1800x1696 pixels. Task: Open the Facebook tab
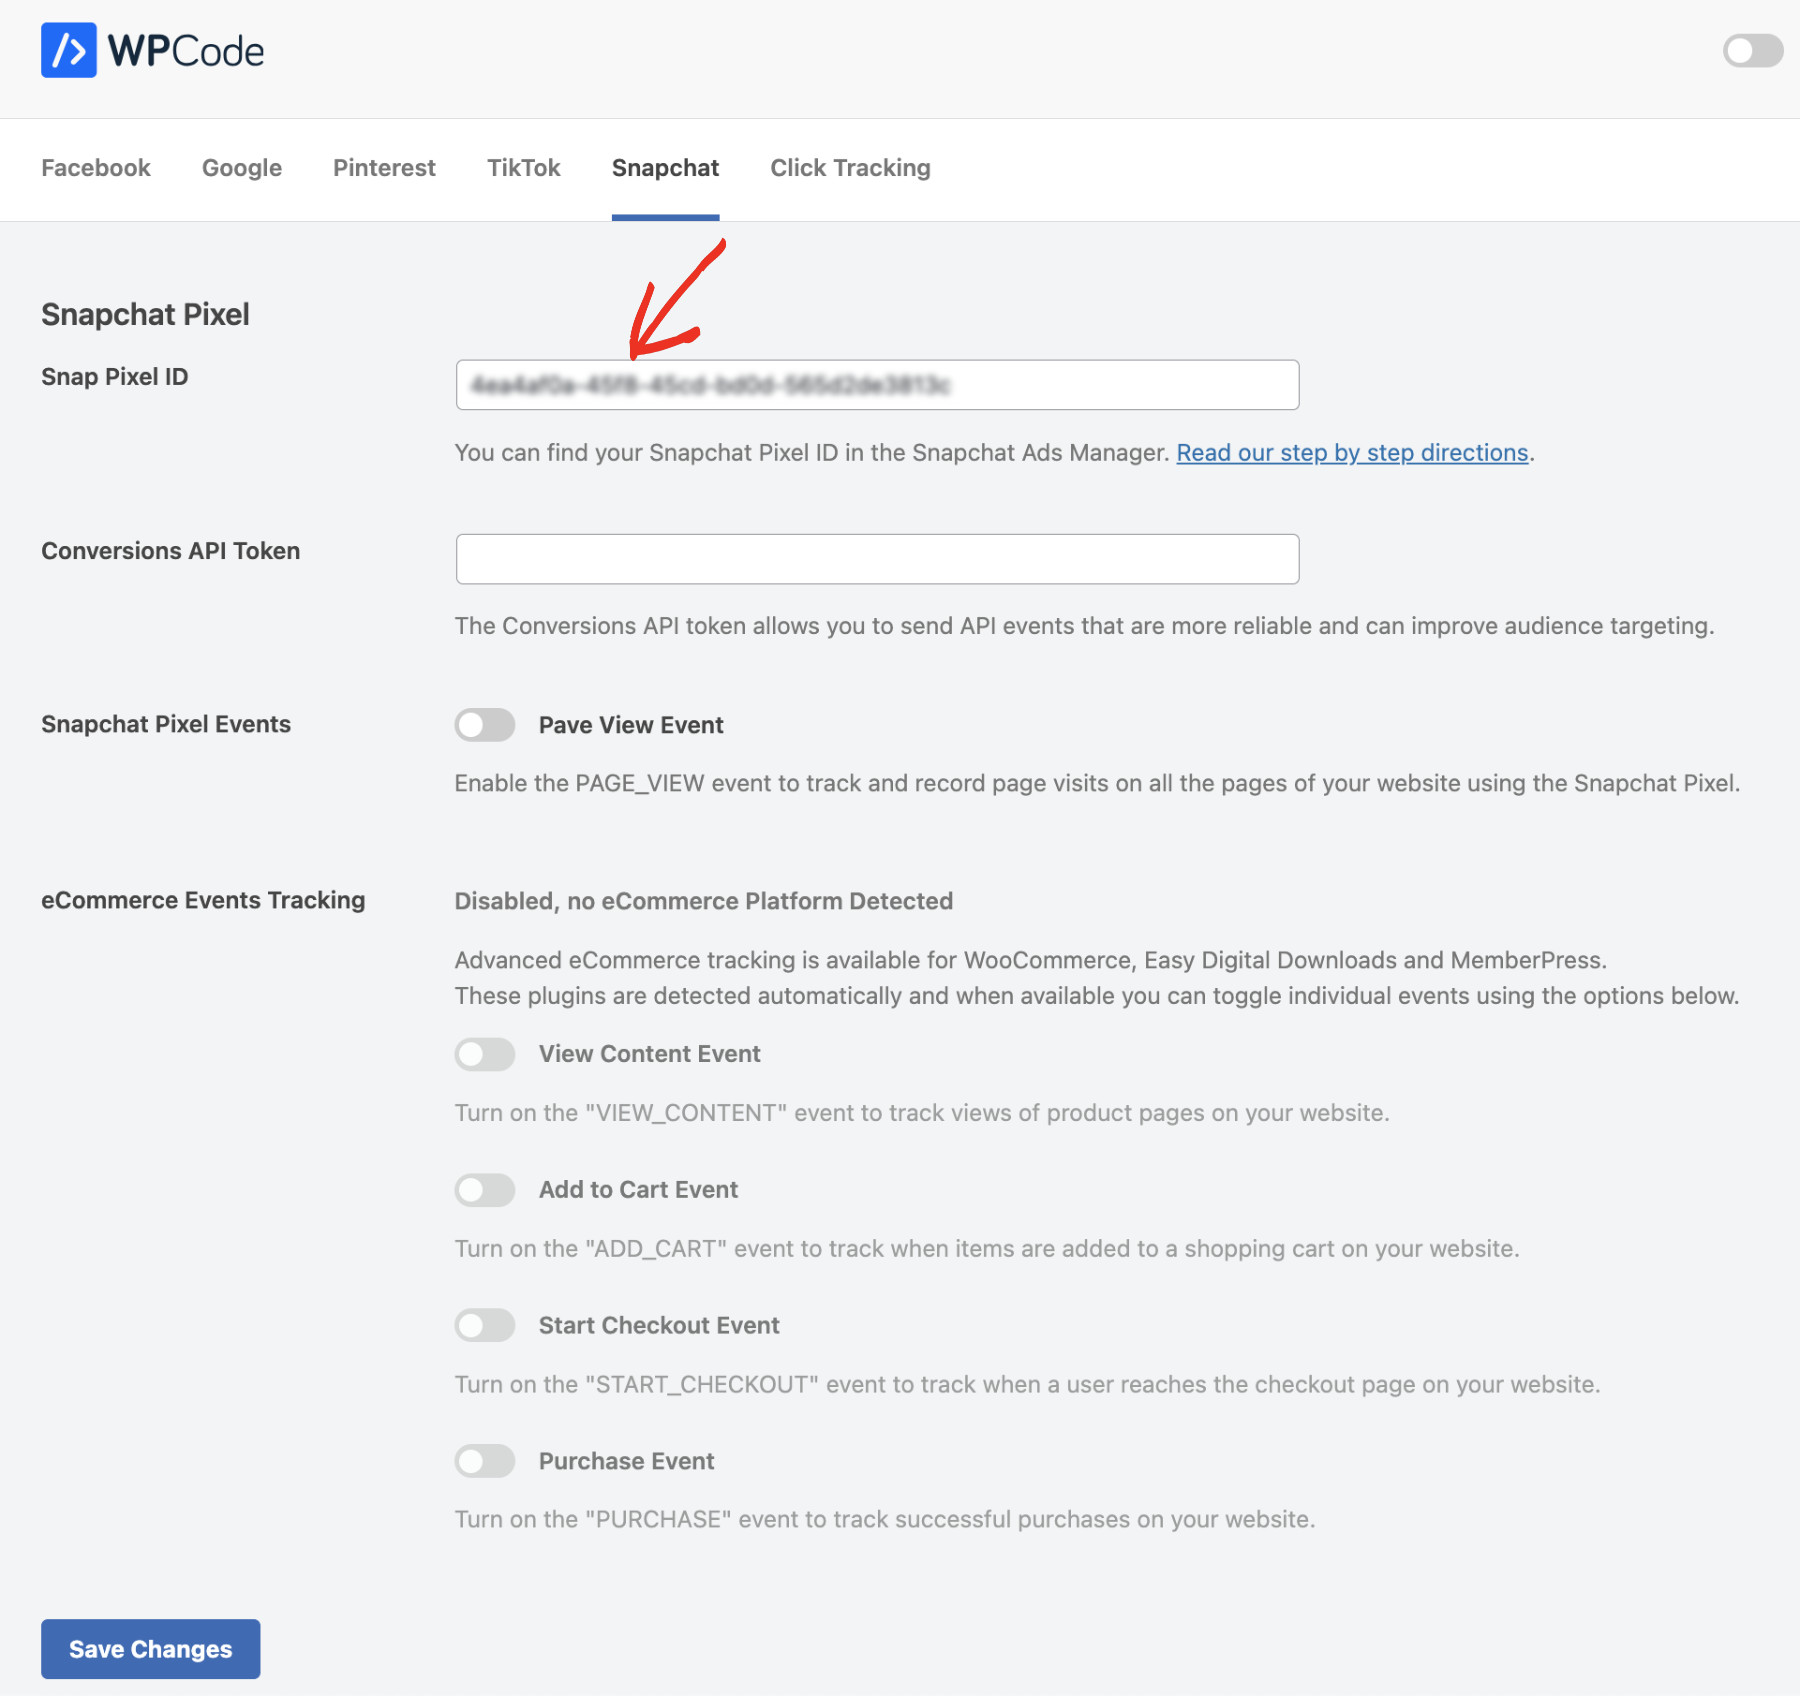[x=96, y=168]
